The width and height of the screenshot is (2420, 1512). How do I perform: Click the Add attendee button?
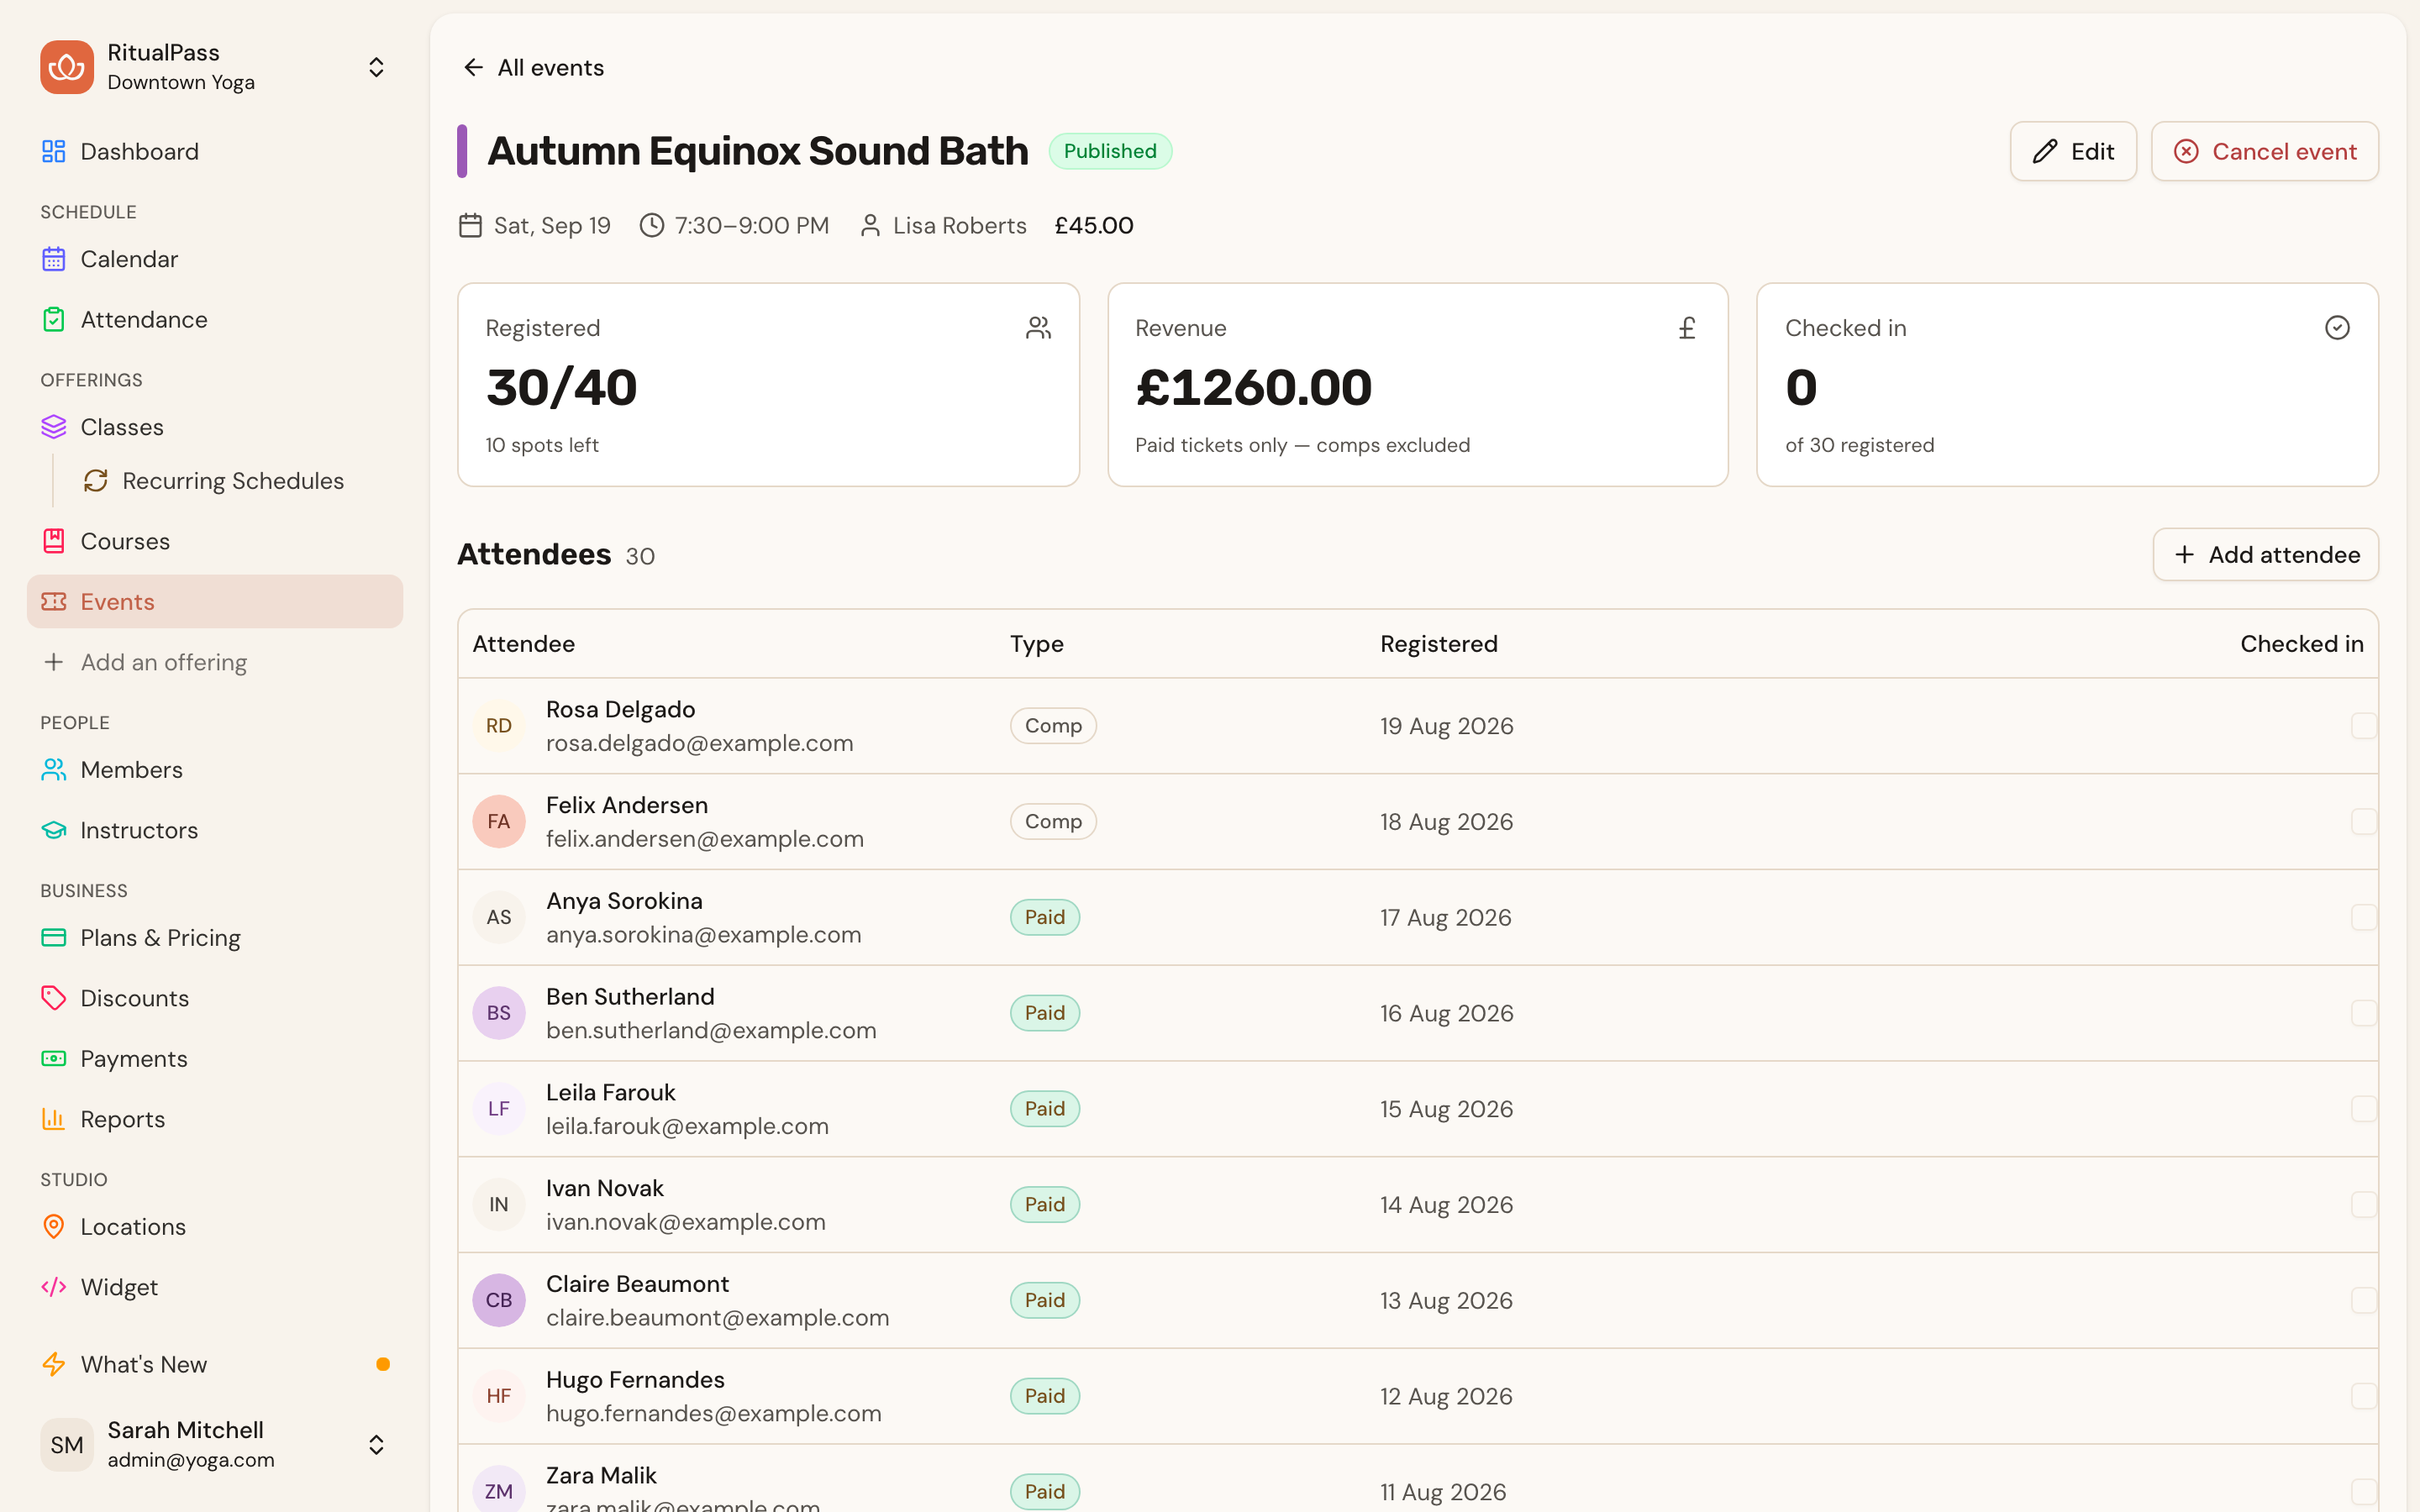tap(2265, 555)
